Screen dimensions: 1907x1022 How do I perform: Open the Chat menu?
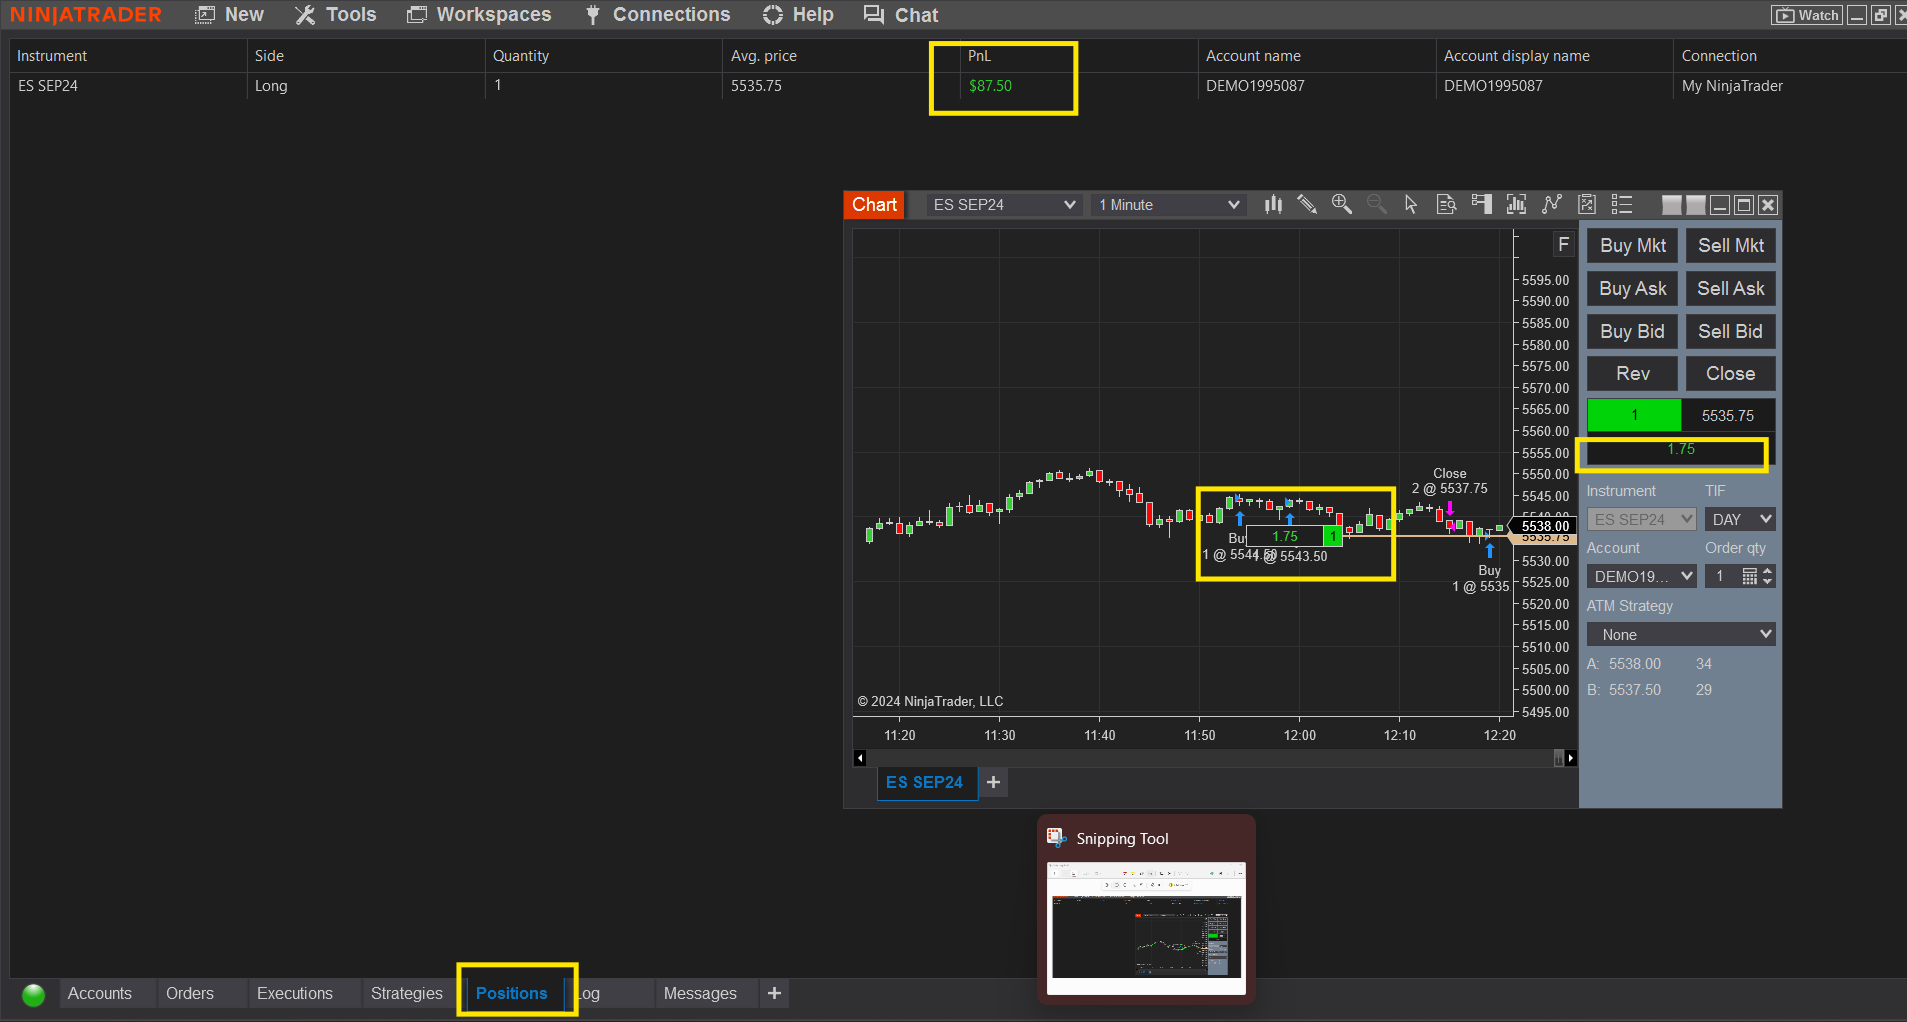901,15
